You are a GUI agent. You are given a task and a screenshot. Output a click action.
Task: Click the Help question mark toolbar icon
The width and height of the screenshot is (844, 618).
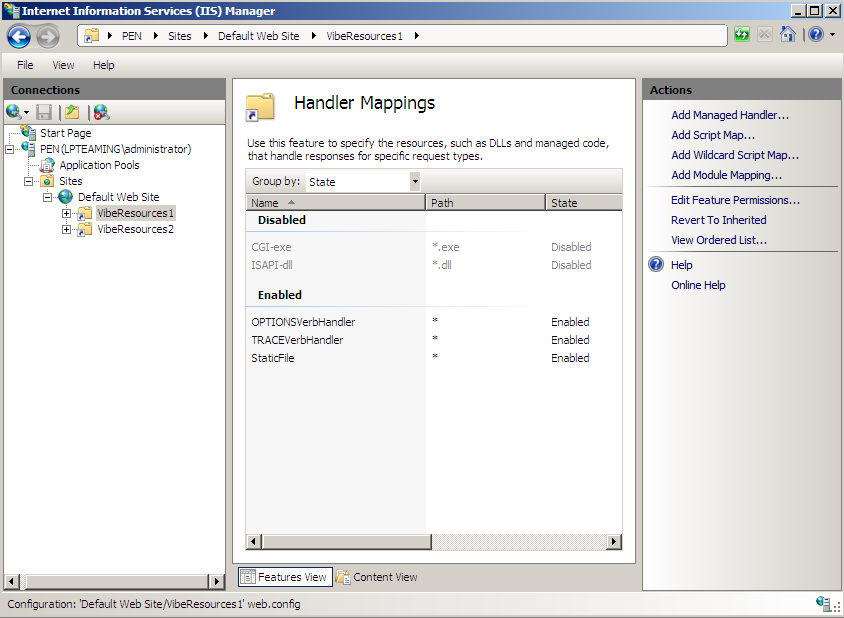point(816,35)
